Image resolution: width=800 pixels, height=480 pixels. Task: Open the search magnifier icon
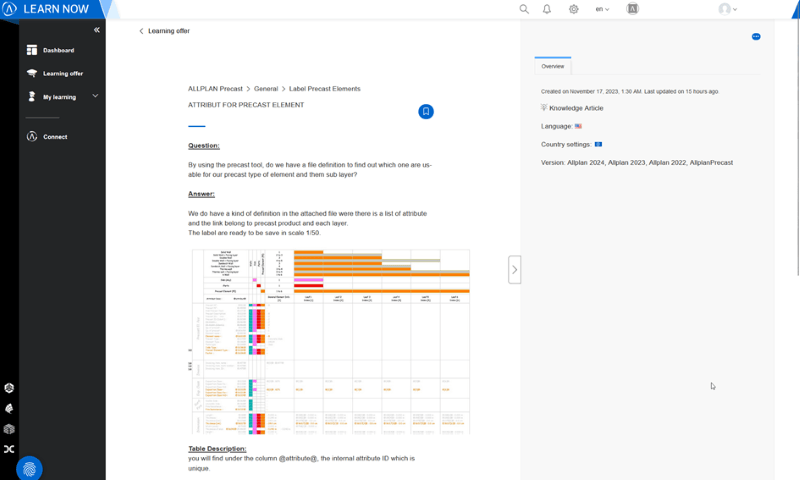click(524, 9)
